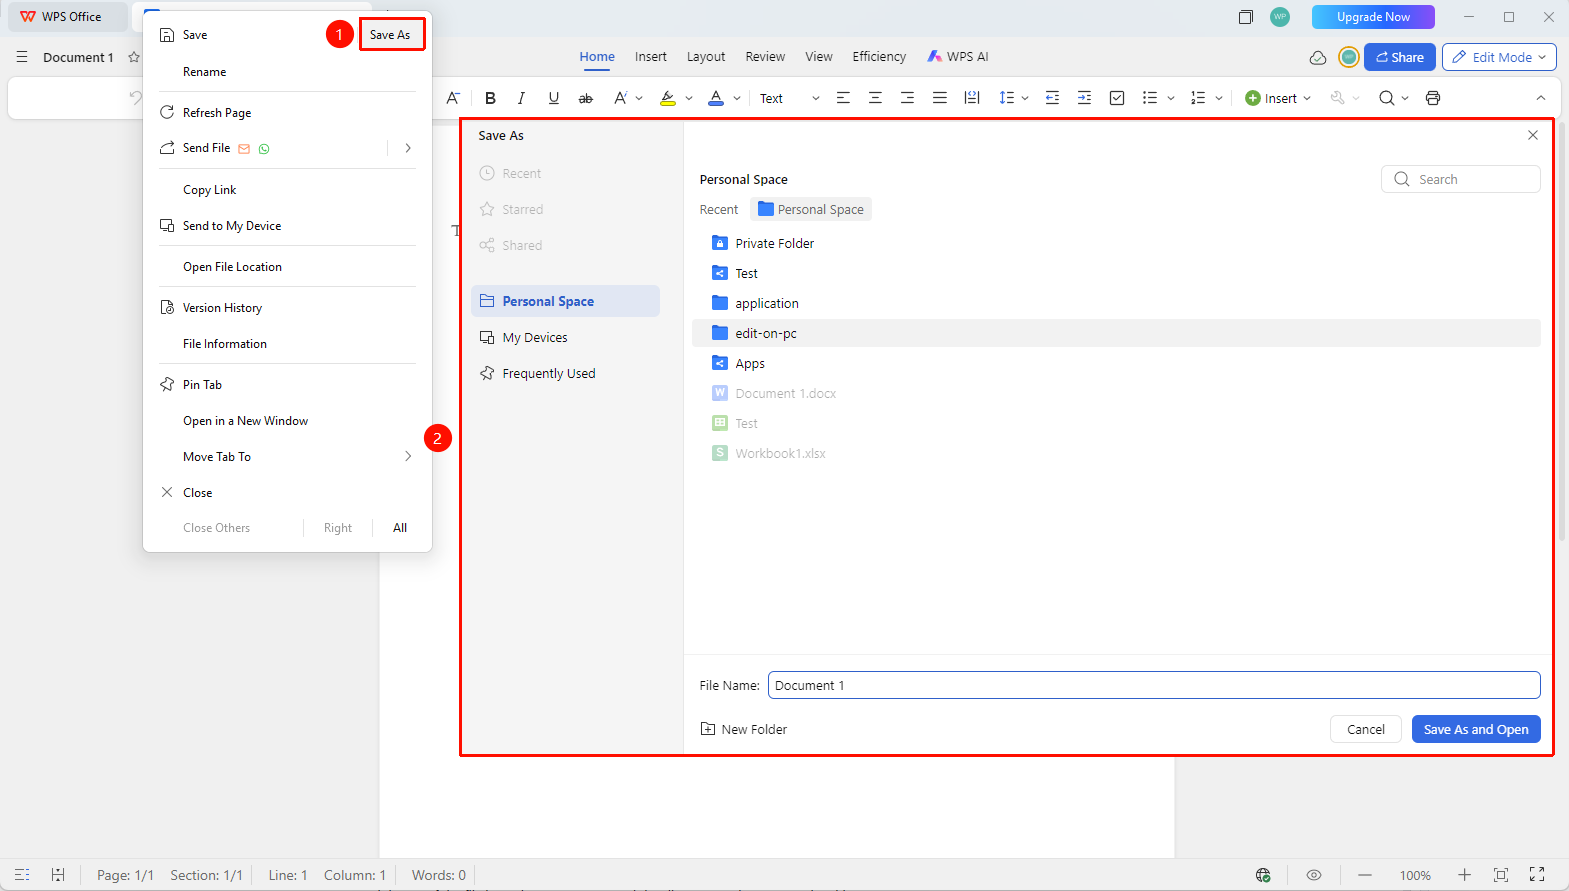Toggle bold formatting in toolbar
Viewport: 1569px width, 891px height.
tap(490, 98)
